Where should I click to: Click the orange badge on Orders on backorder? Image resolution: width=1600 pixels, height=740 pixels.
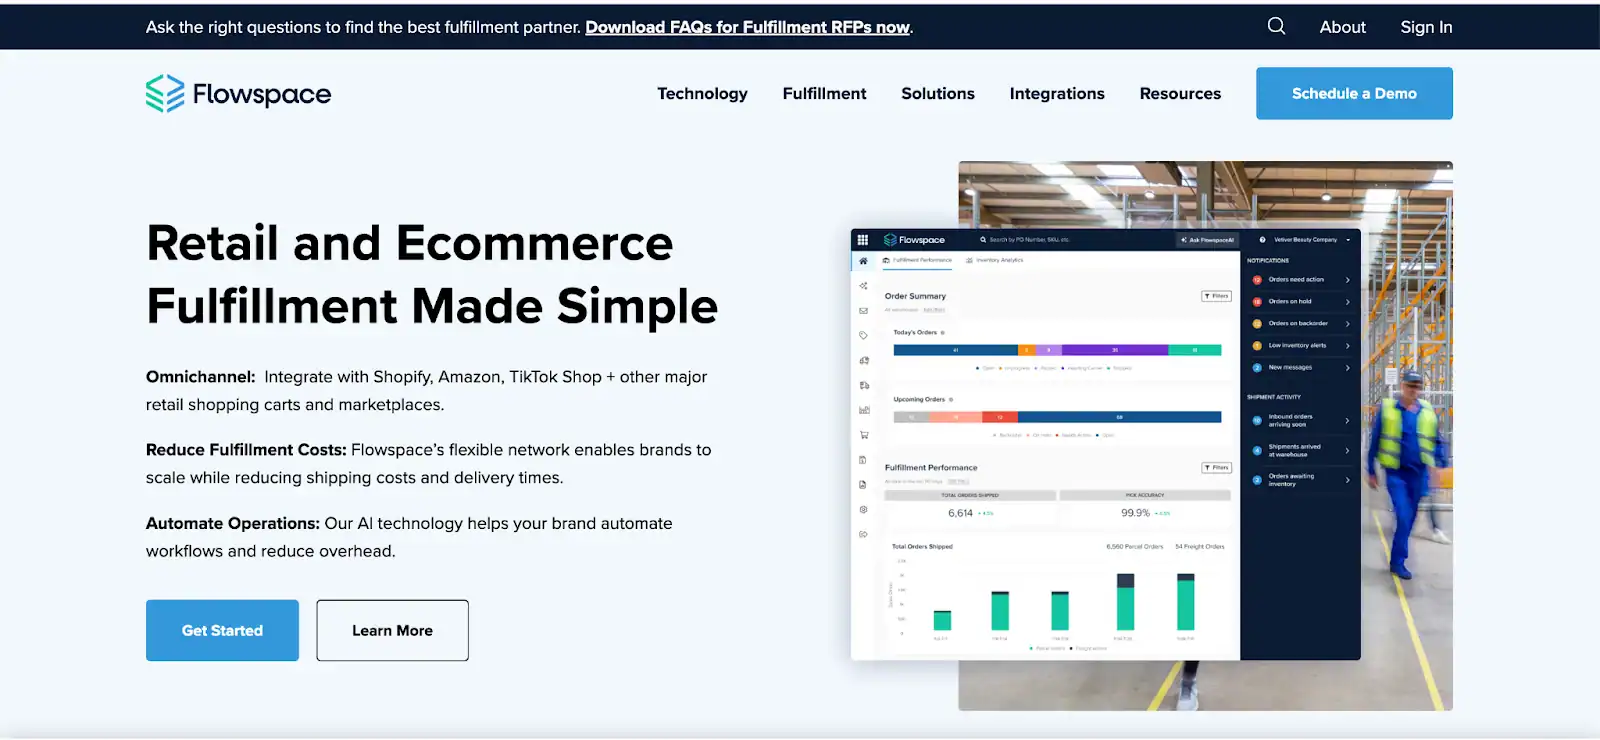click(1257, 324)
